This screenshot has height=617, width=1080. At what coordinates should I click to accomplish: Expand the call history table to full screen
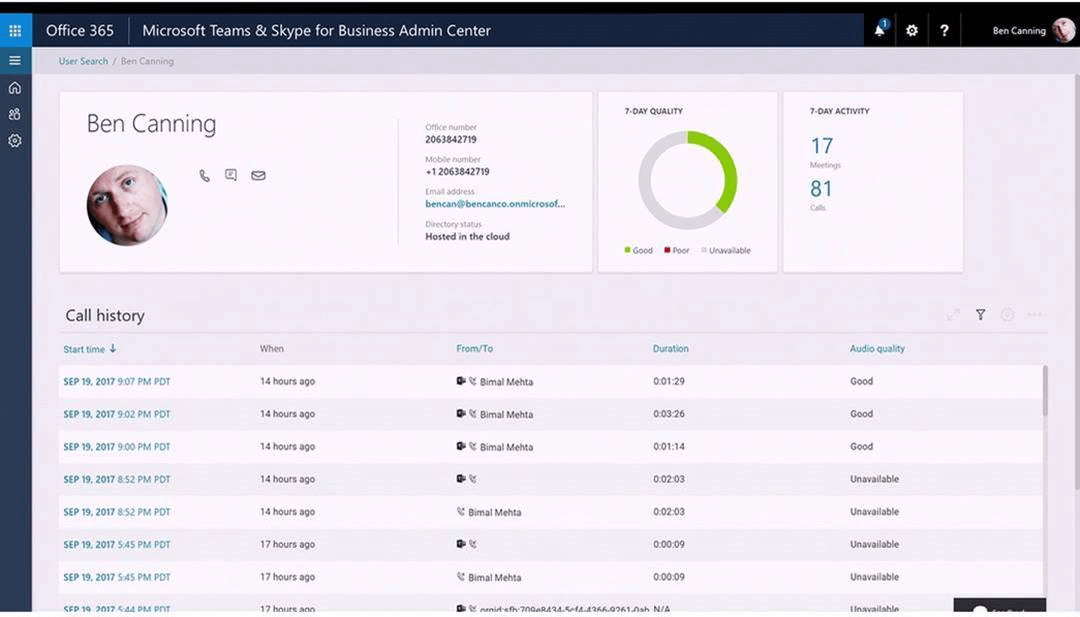click(x=953, y=315)
